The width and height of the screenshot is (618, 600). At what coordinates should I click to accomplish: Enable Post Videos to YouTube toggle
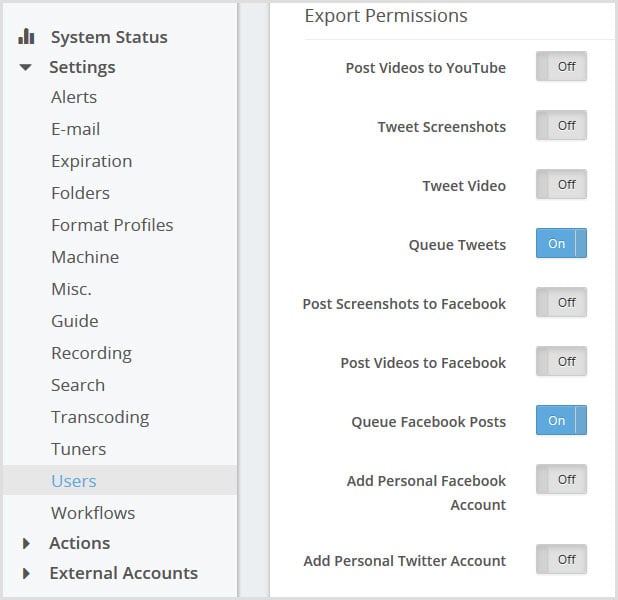[x=561, y=67]
